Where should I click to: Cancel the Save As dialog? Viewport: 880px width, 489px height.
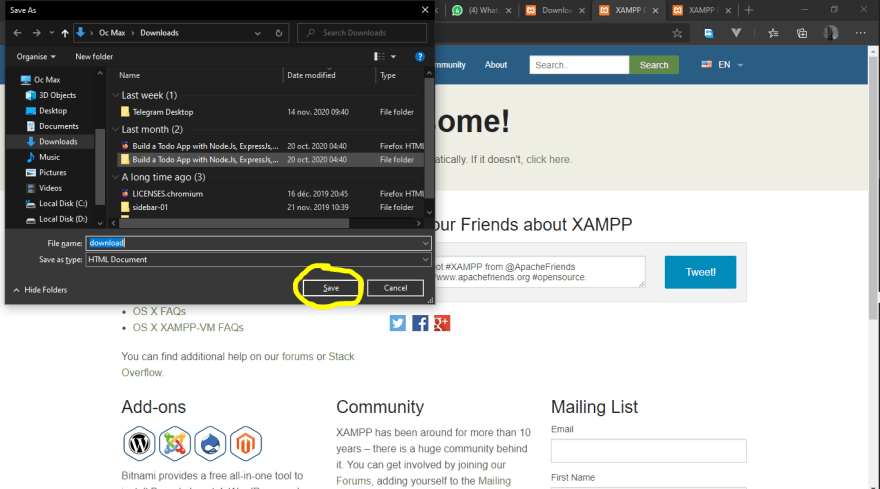(395, 288)
